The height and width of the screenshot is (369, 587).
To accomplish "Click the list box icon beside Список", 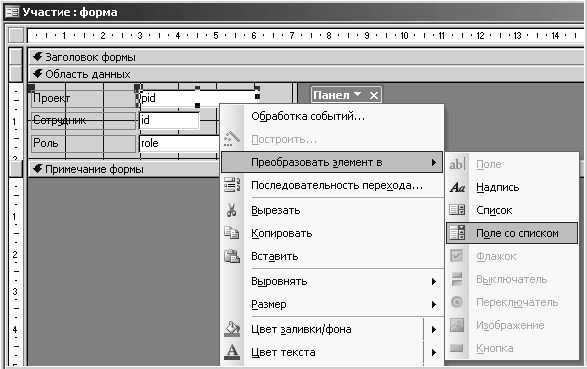I will [x=457, y=210].
